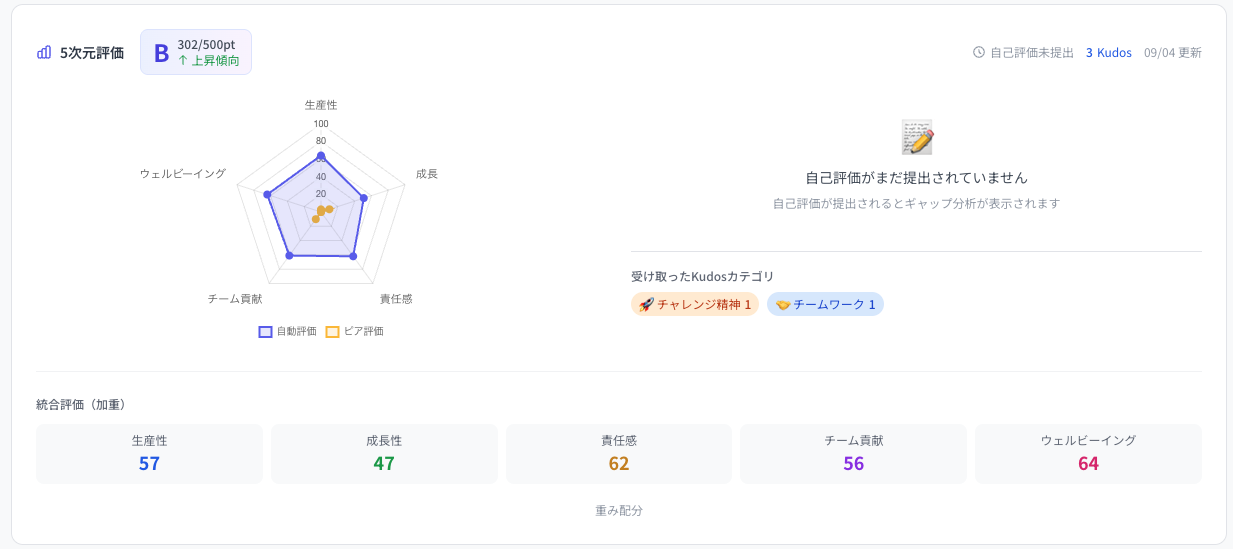Expand the 重み配分 section
This screenshot has width=1233, height=549.
click(619, 510)
